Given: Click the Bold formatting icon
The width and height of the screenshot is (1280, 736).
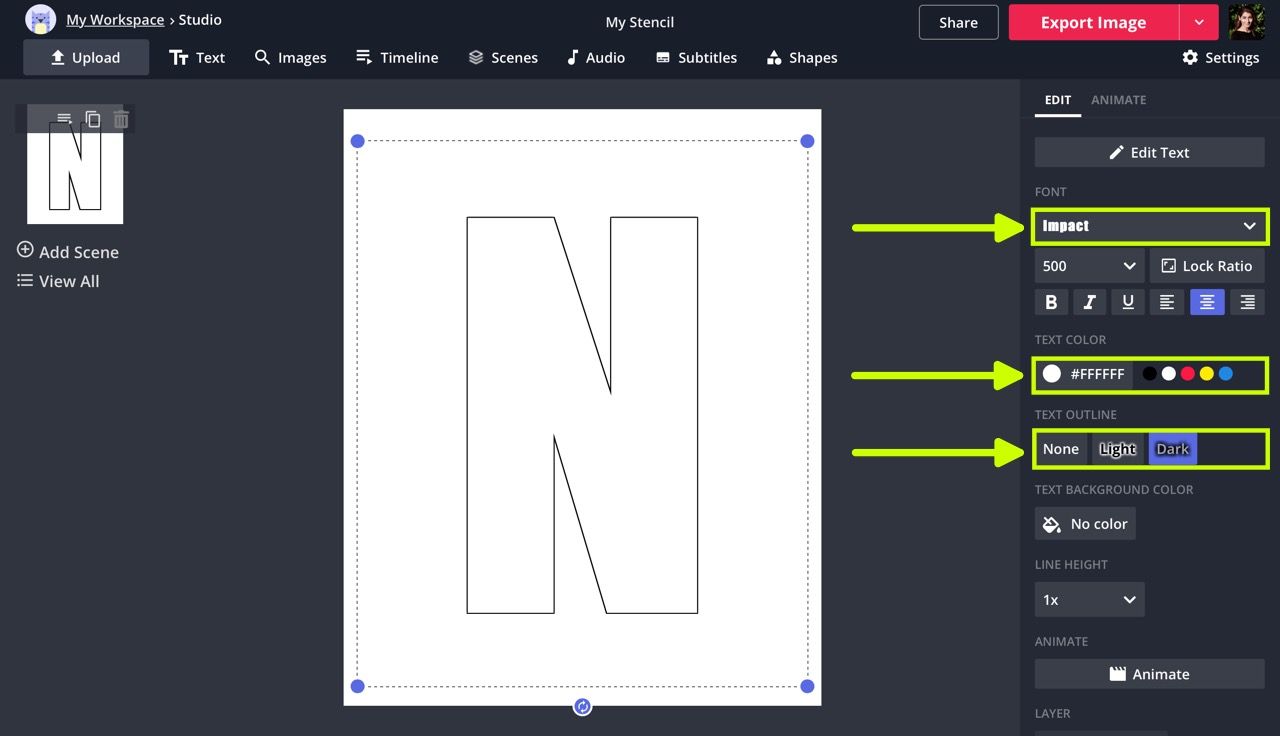Looking at the screenshot, I should point(1051,302).
